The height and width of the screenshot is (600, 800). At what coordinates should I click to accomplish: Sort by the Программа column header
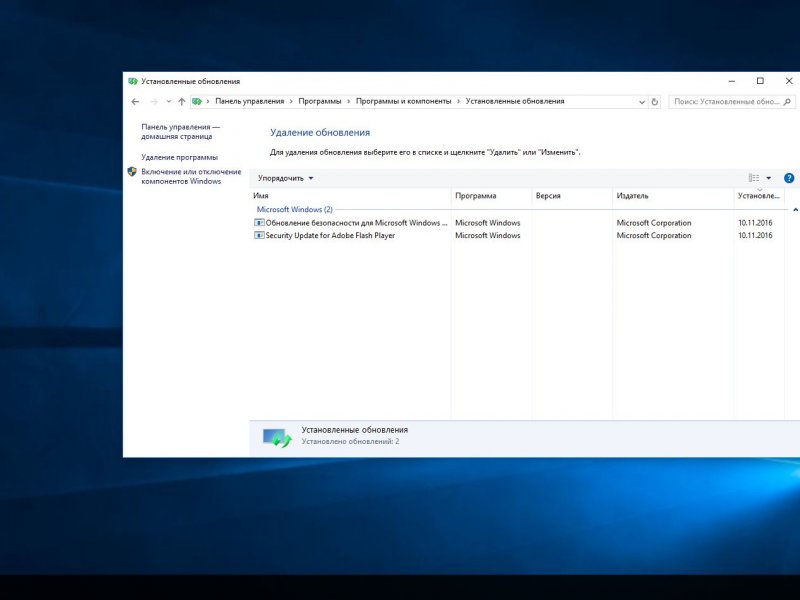[x=491, y=195]
